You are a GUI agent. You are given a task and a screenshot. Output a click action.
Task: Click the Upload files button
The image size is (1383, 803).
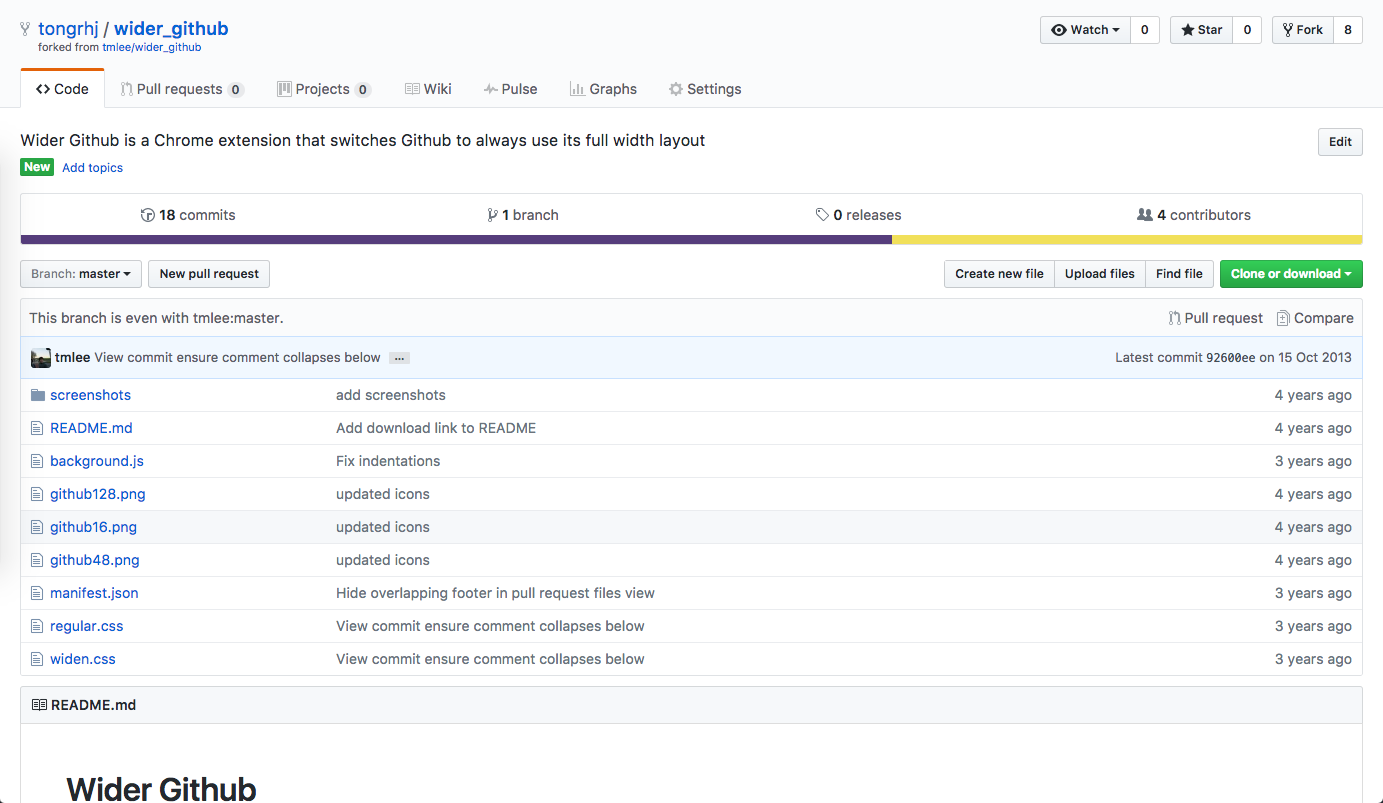[x=1100, y=274]
